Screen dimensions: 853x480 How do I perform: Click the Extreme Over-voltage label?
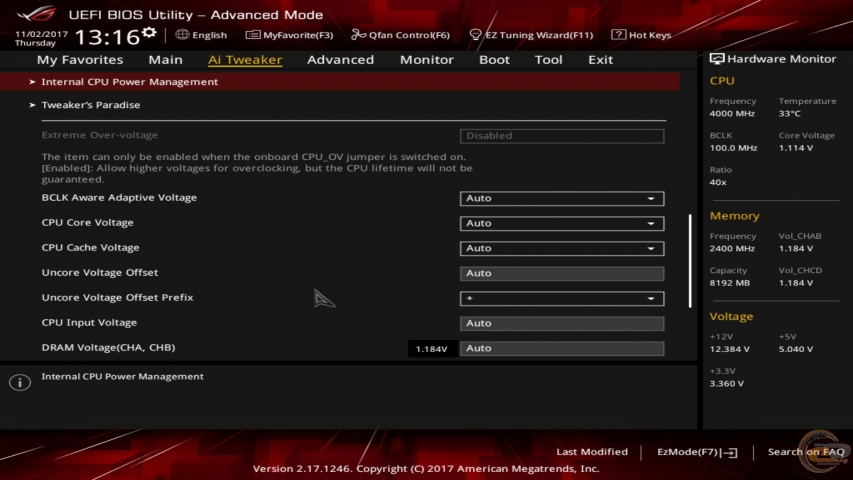[100, 134]
